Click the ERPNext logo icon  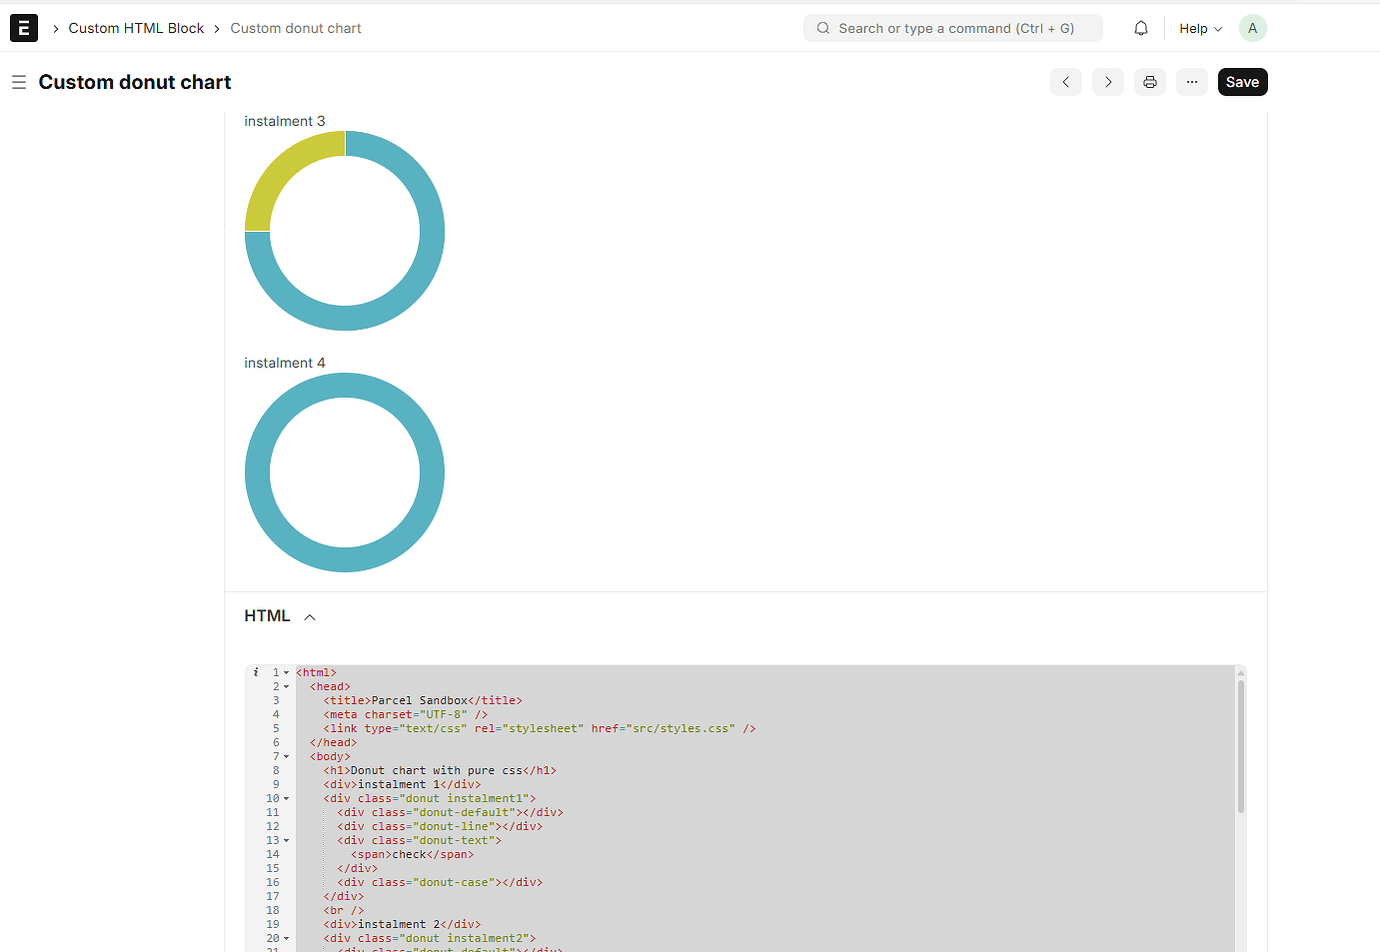pyautogui.click(x=23, y=27)
